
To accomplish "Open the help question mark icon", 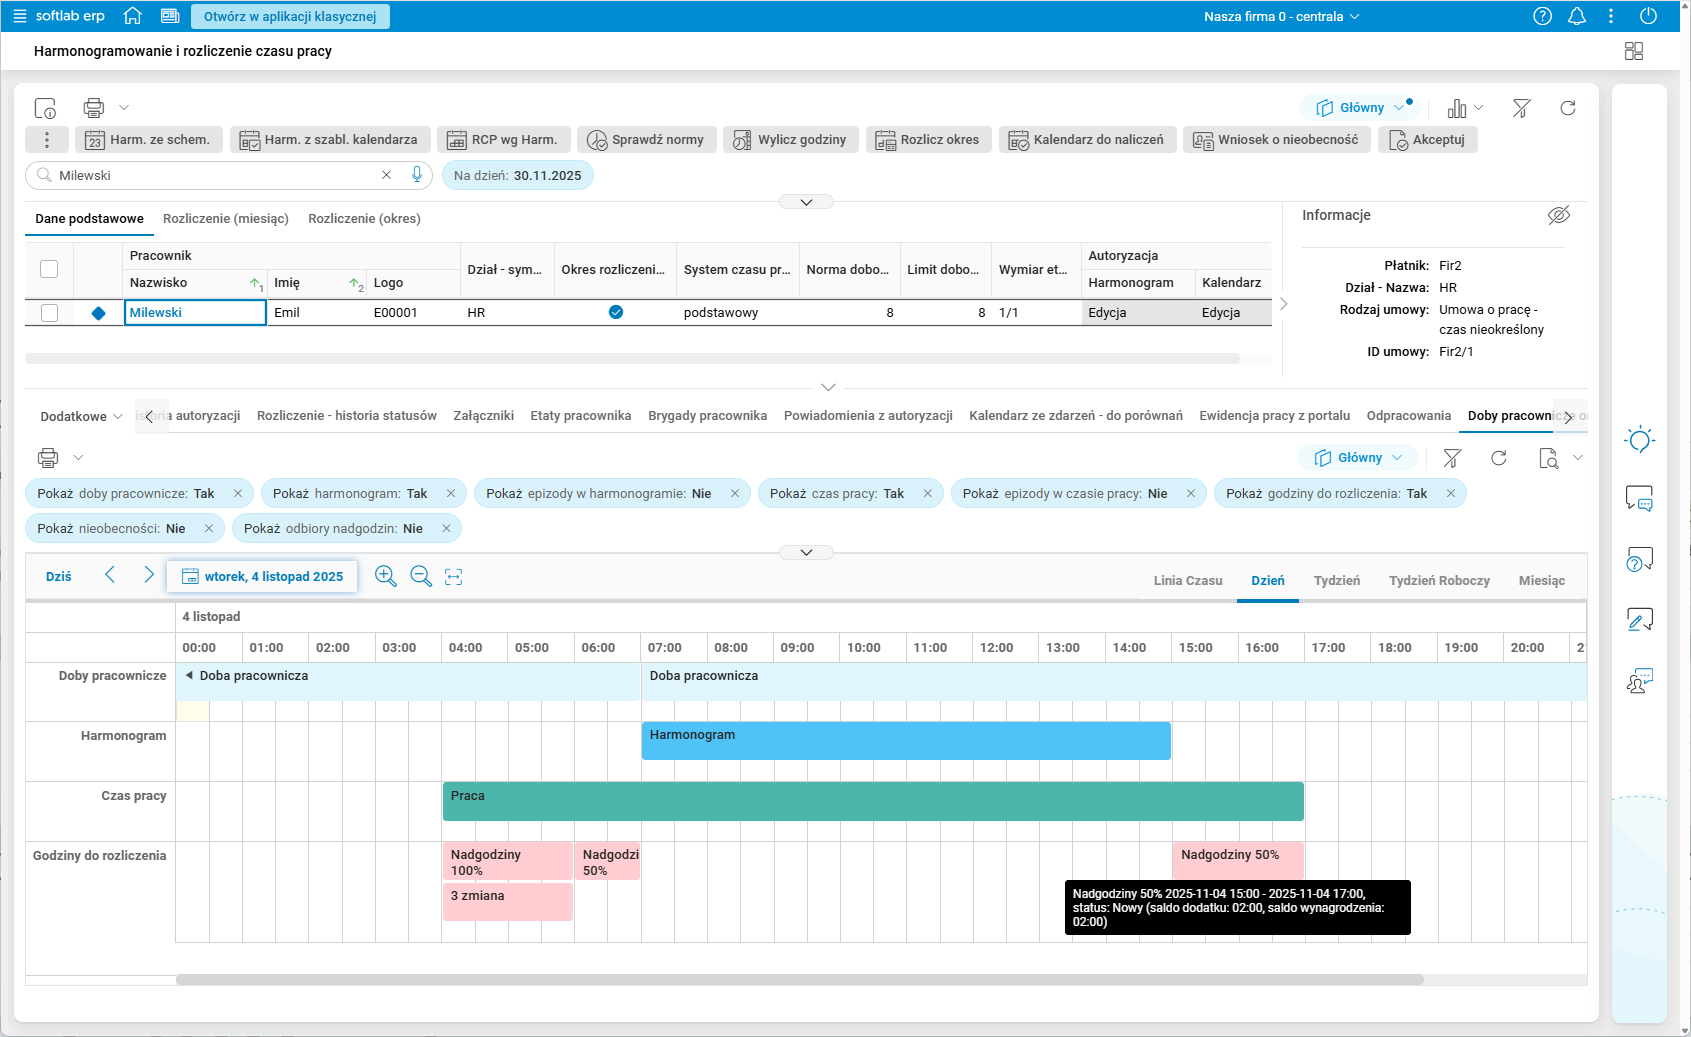I will (1543, 16).
